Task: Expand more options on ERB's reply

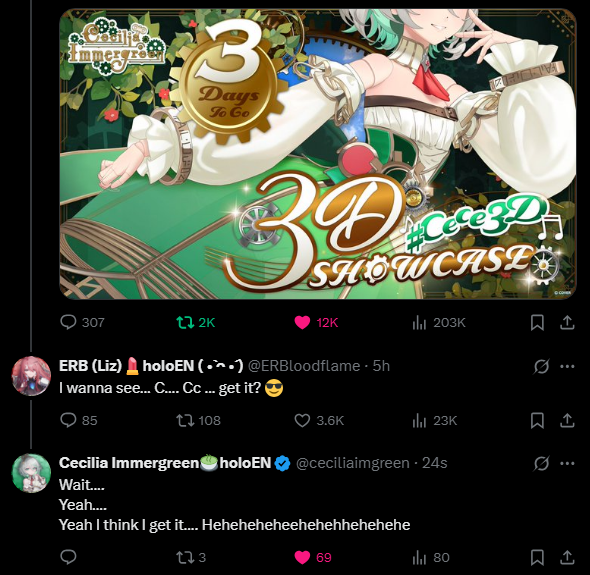Action: point(567,366)
